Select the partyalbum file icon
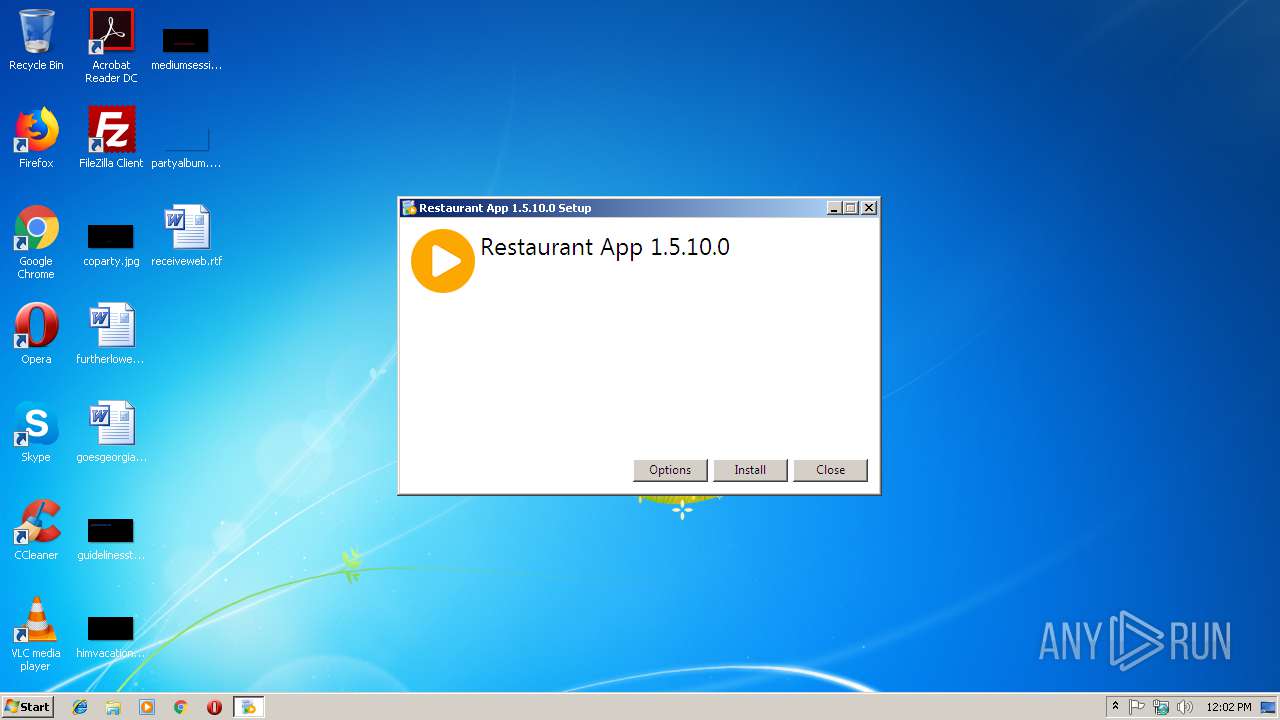1280x720 pixels. pos(186,147)
